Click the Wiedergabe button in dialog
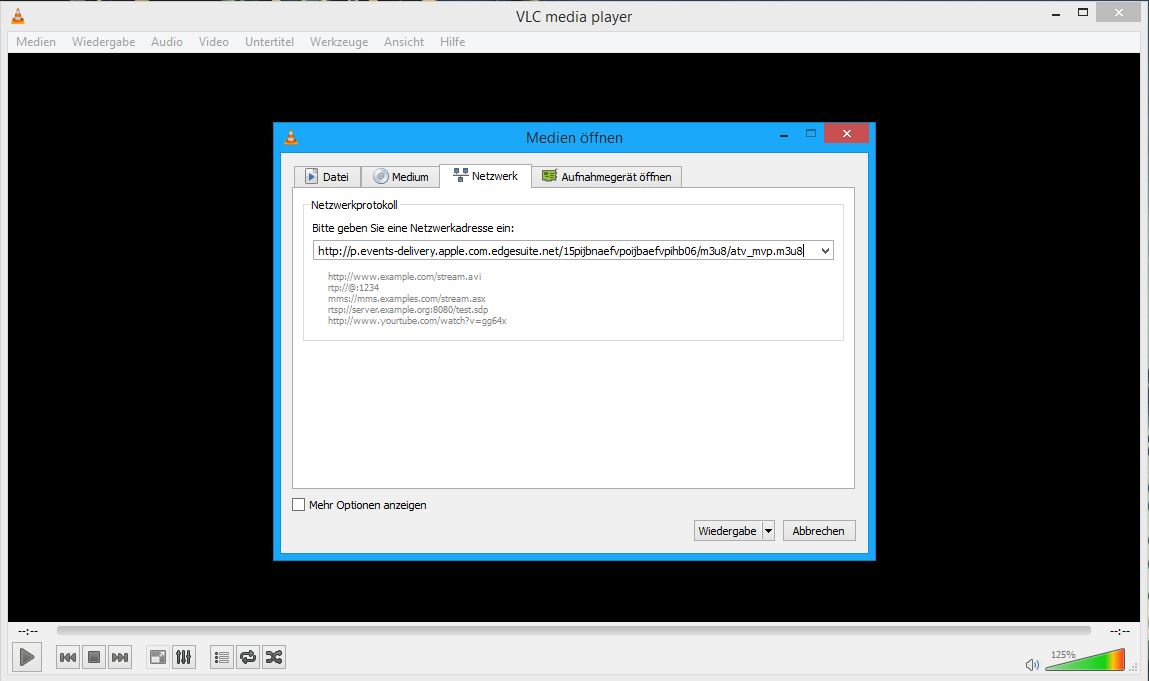The height and width of the screenshot is (681, 1149). tap(728, 531)
